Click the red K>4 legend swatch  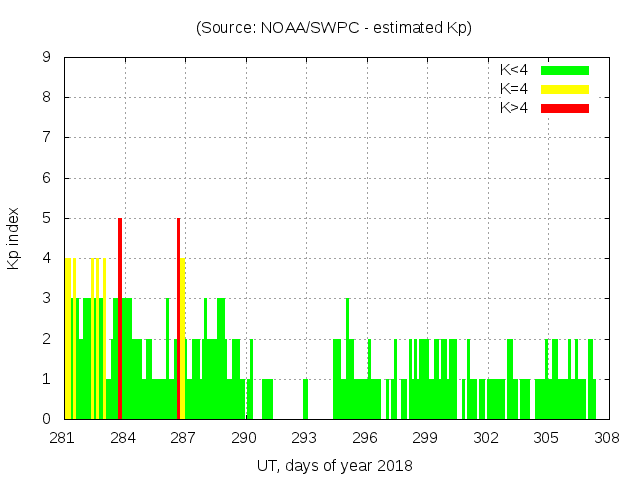click(565, 108)
